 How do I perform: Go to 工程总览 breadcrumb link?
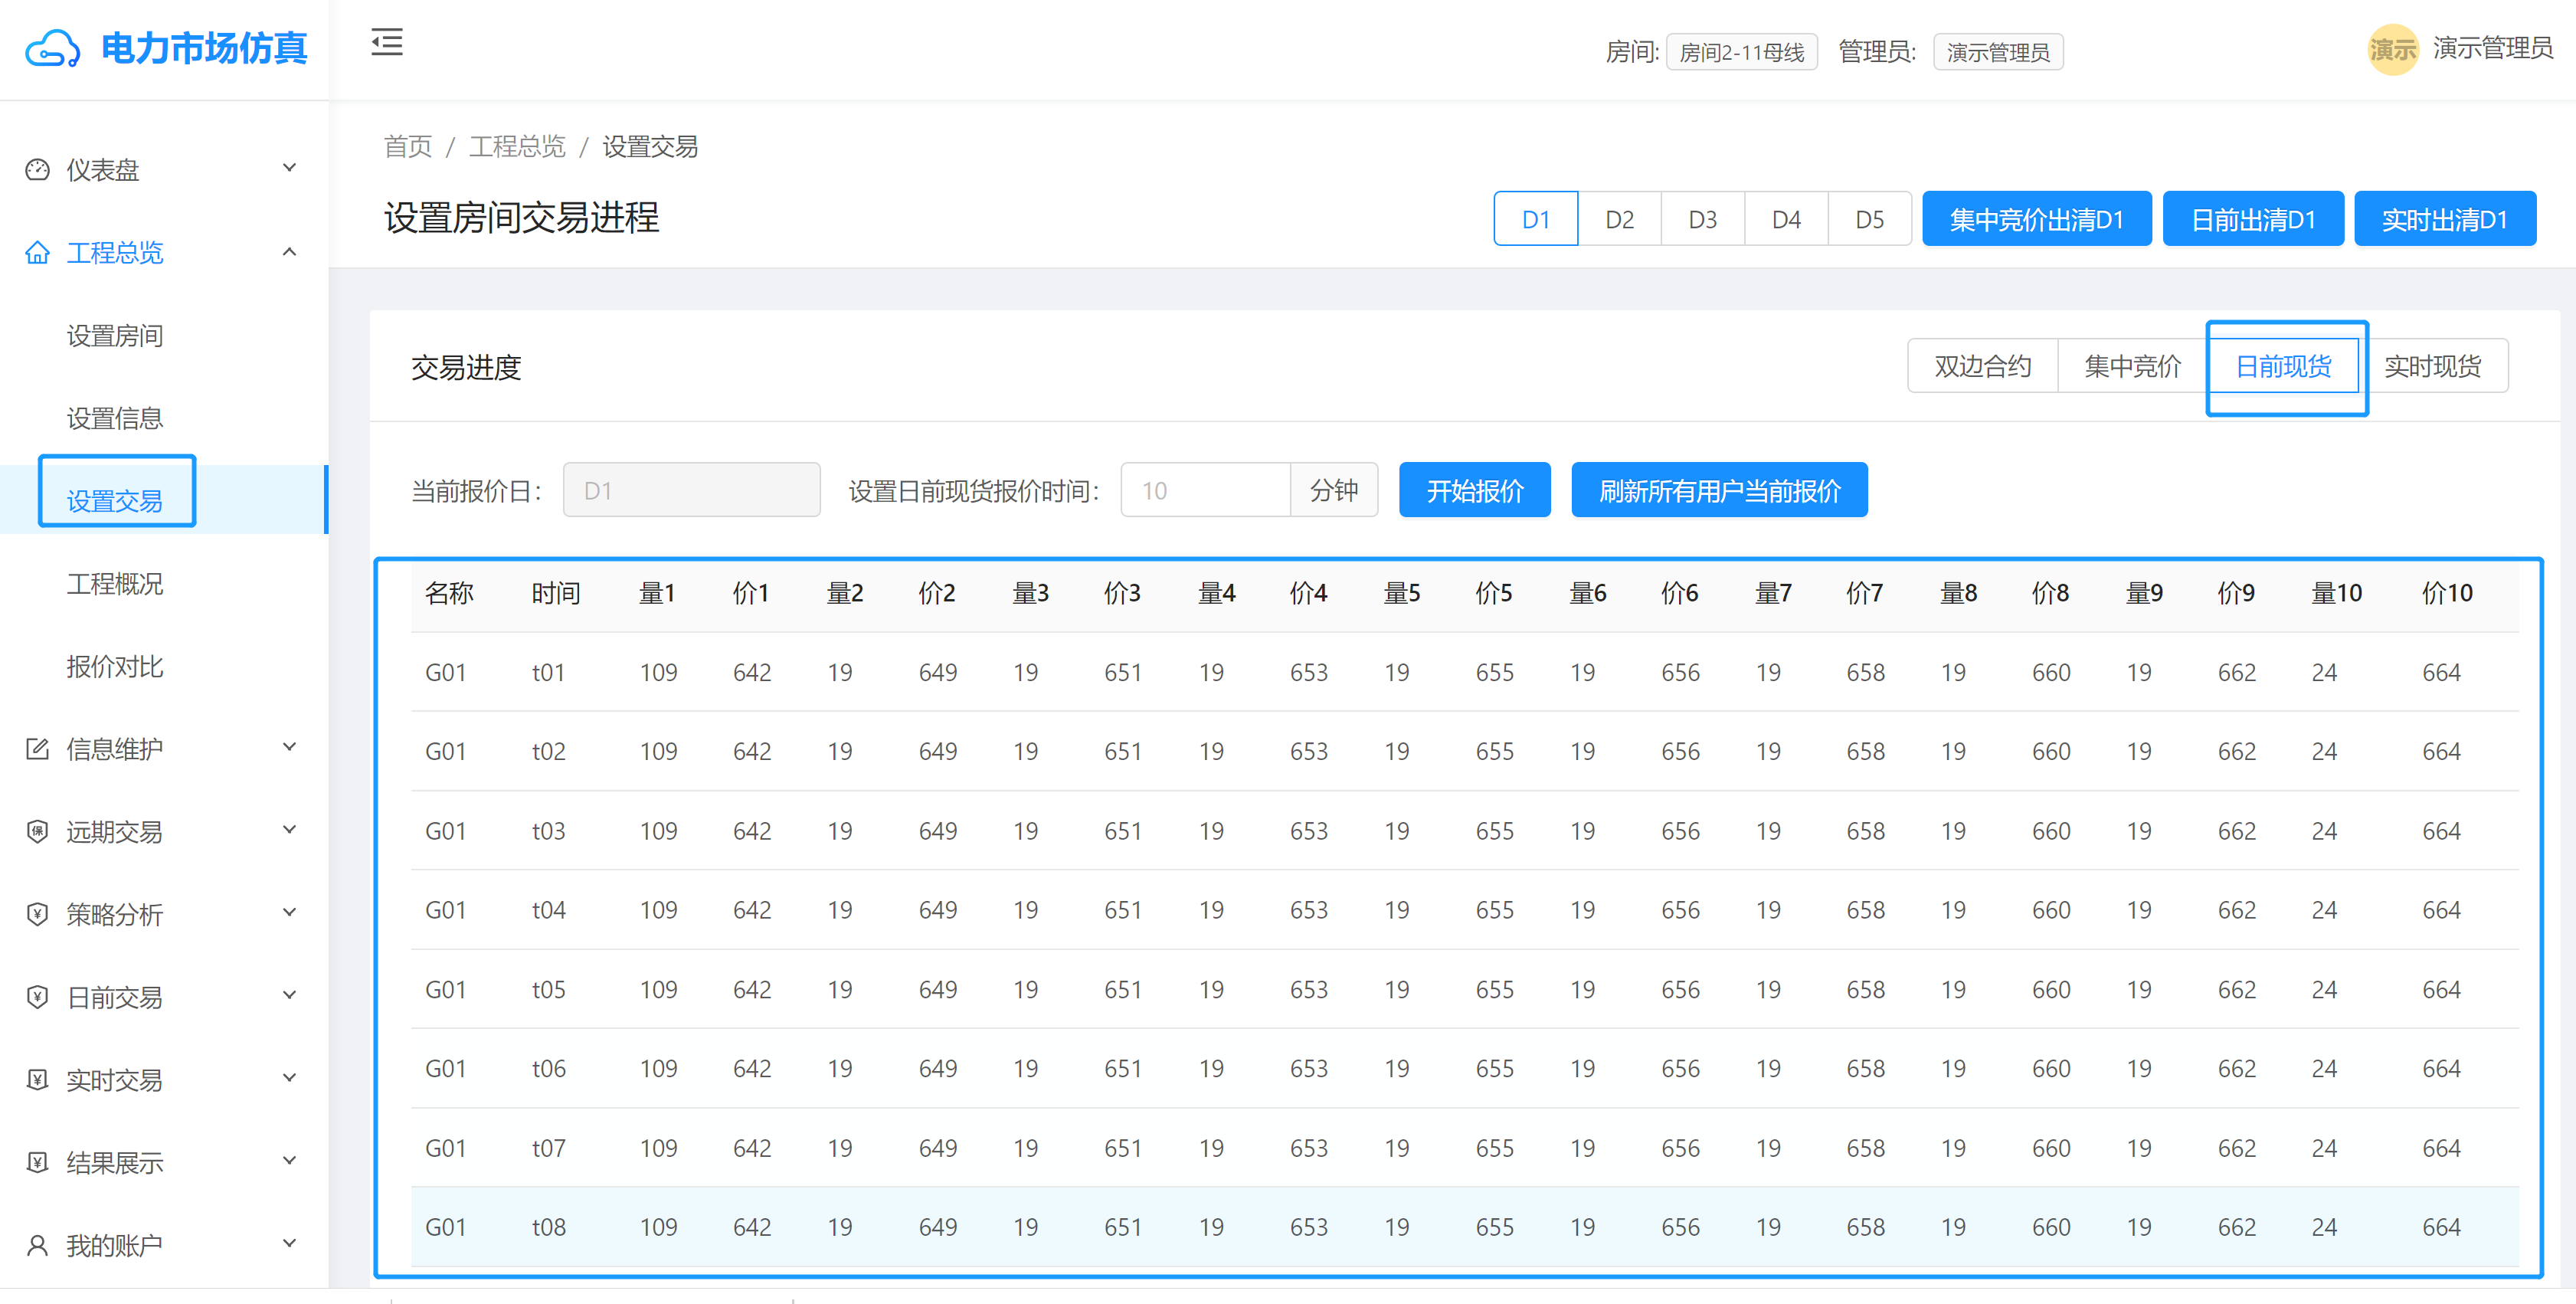click(x=517, y=147)
